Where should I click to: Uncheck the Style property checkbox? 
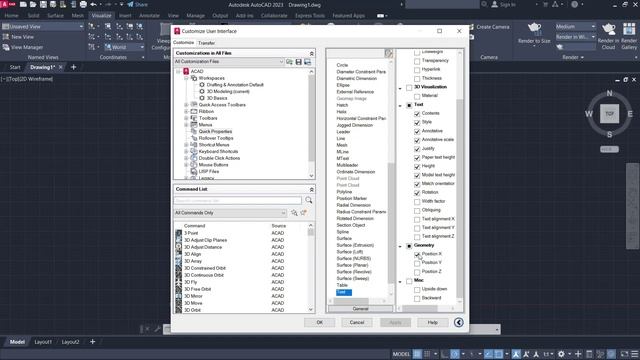point(417,122)
